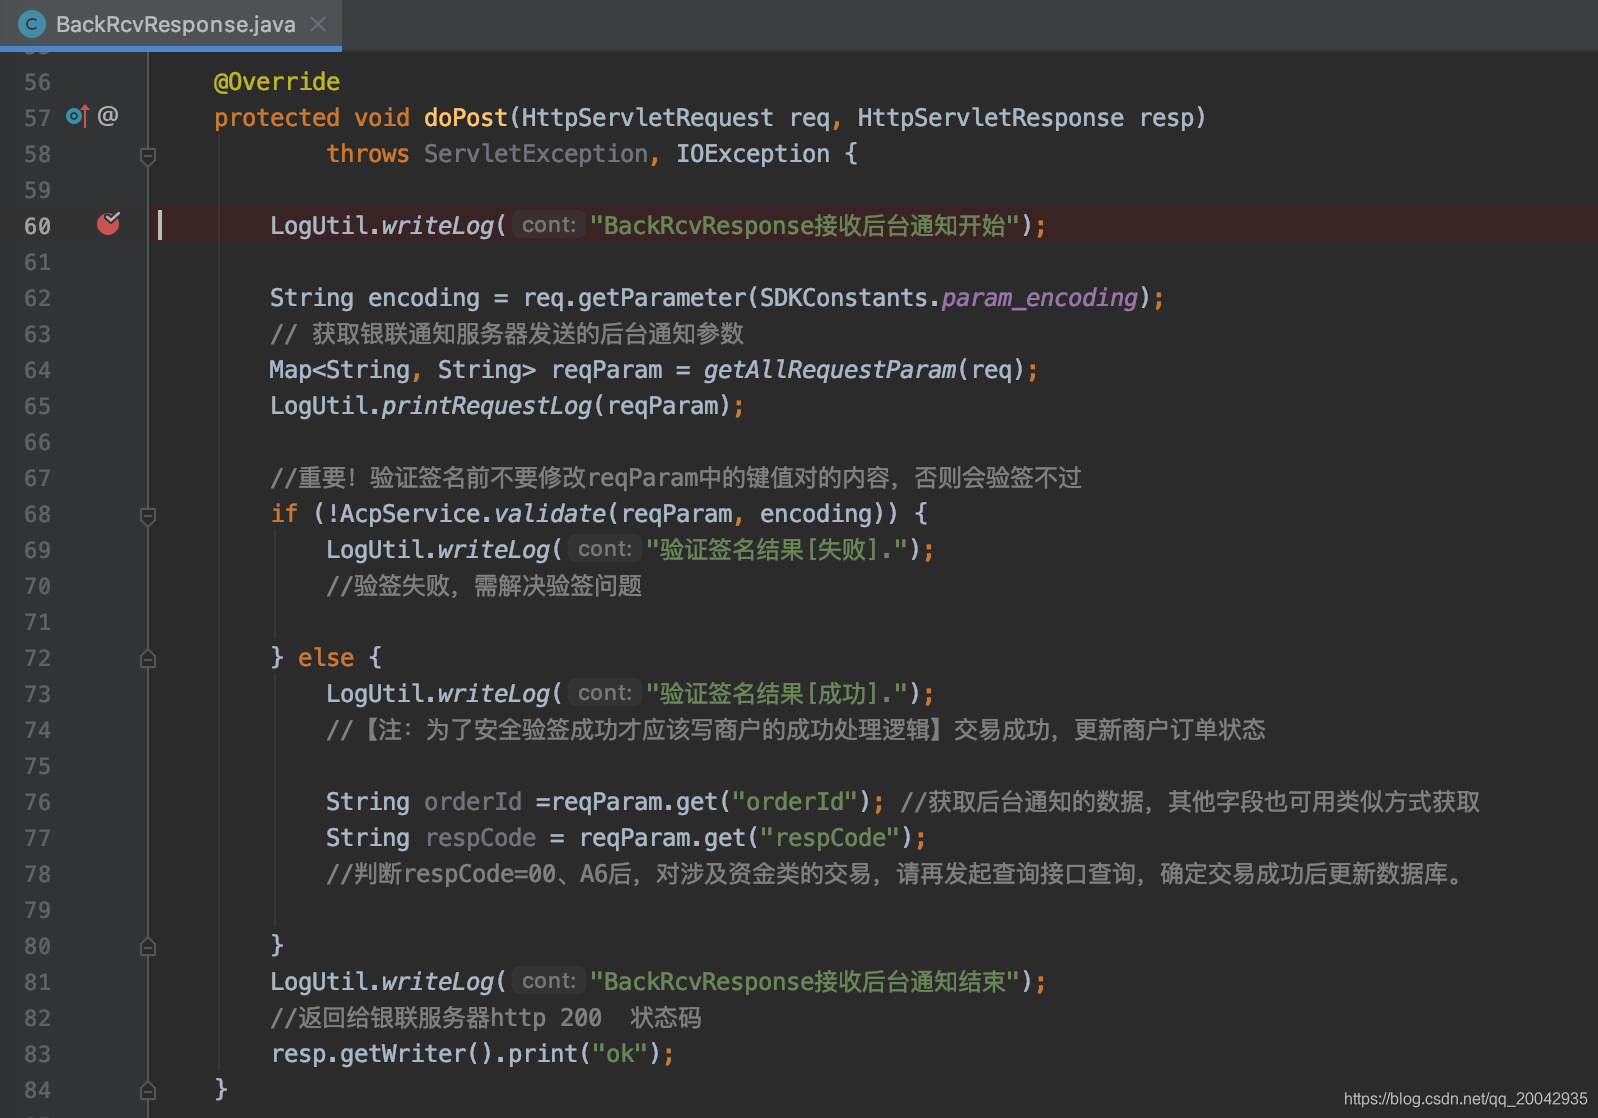Click the validate method call on line 68

pyautogui.click(x=550, y=514)
